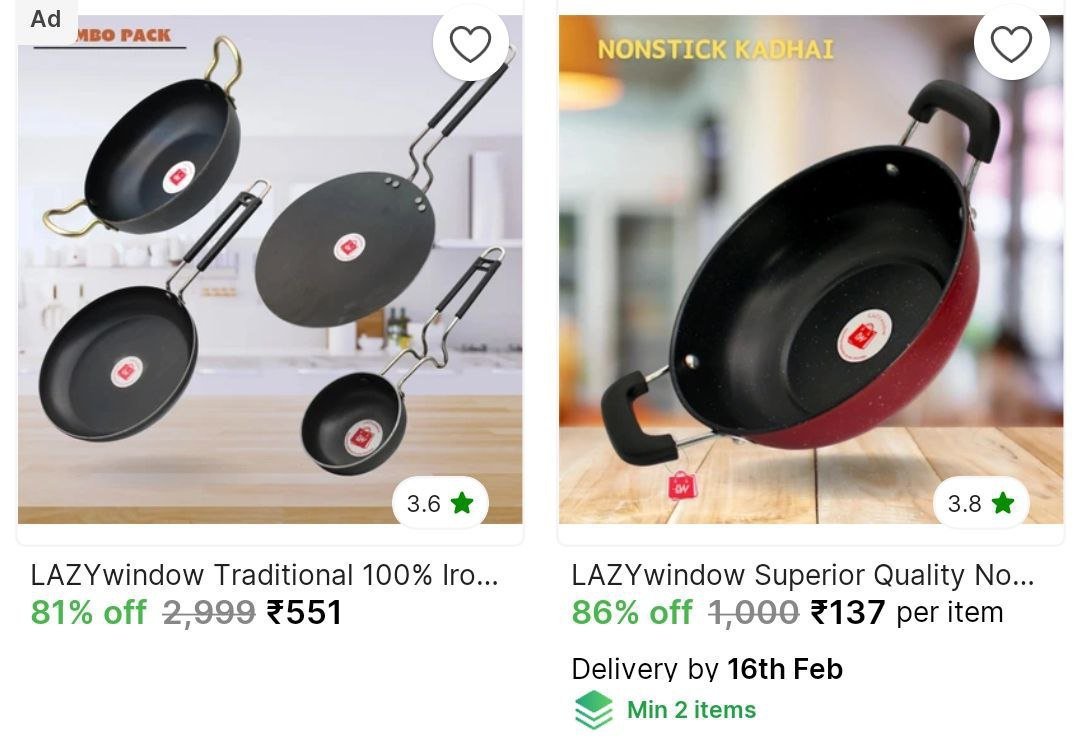The width and height of the screenshot is (1080, 739).
Task: Tap the ₹137 per item price
Action: pyautogui.click(x=906, y=612)
